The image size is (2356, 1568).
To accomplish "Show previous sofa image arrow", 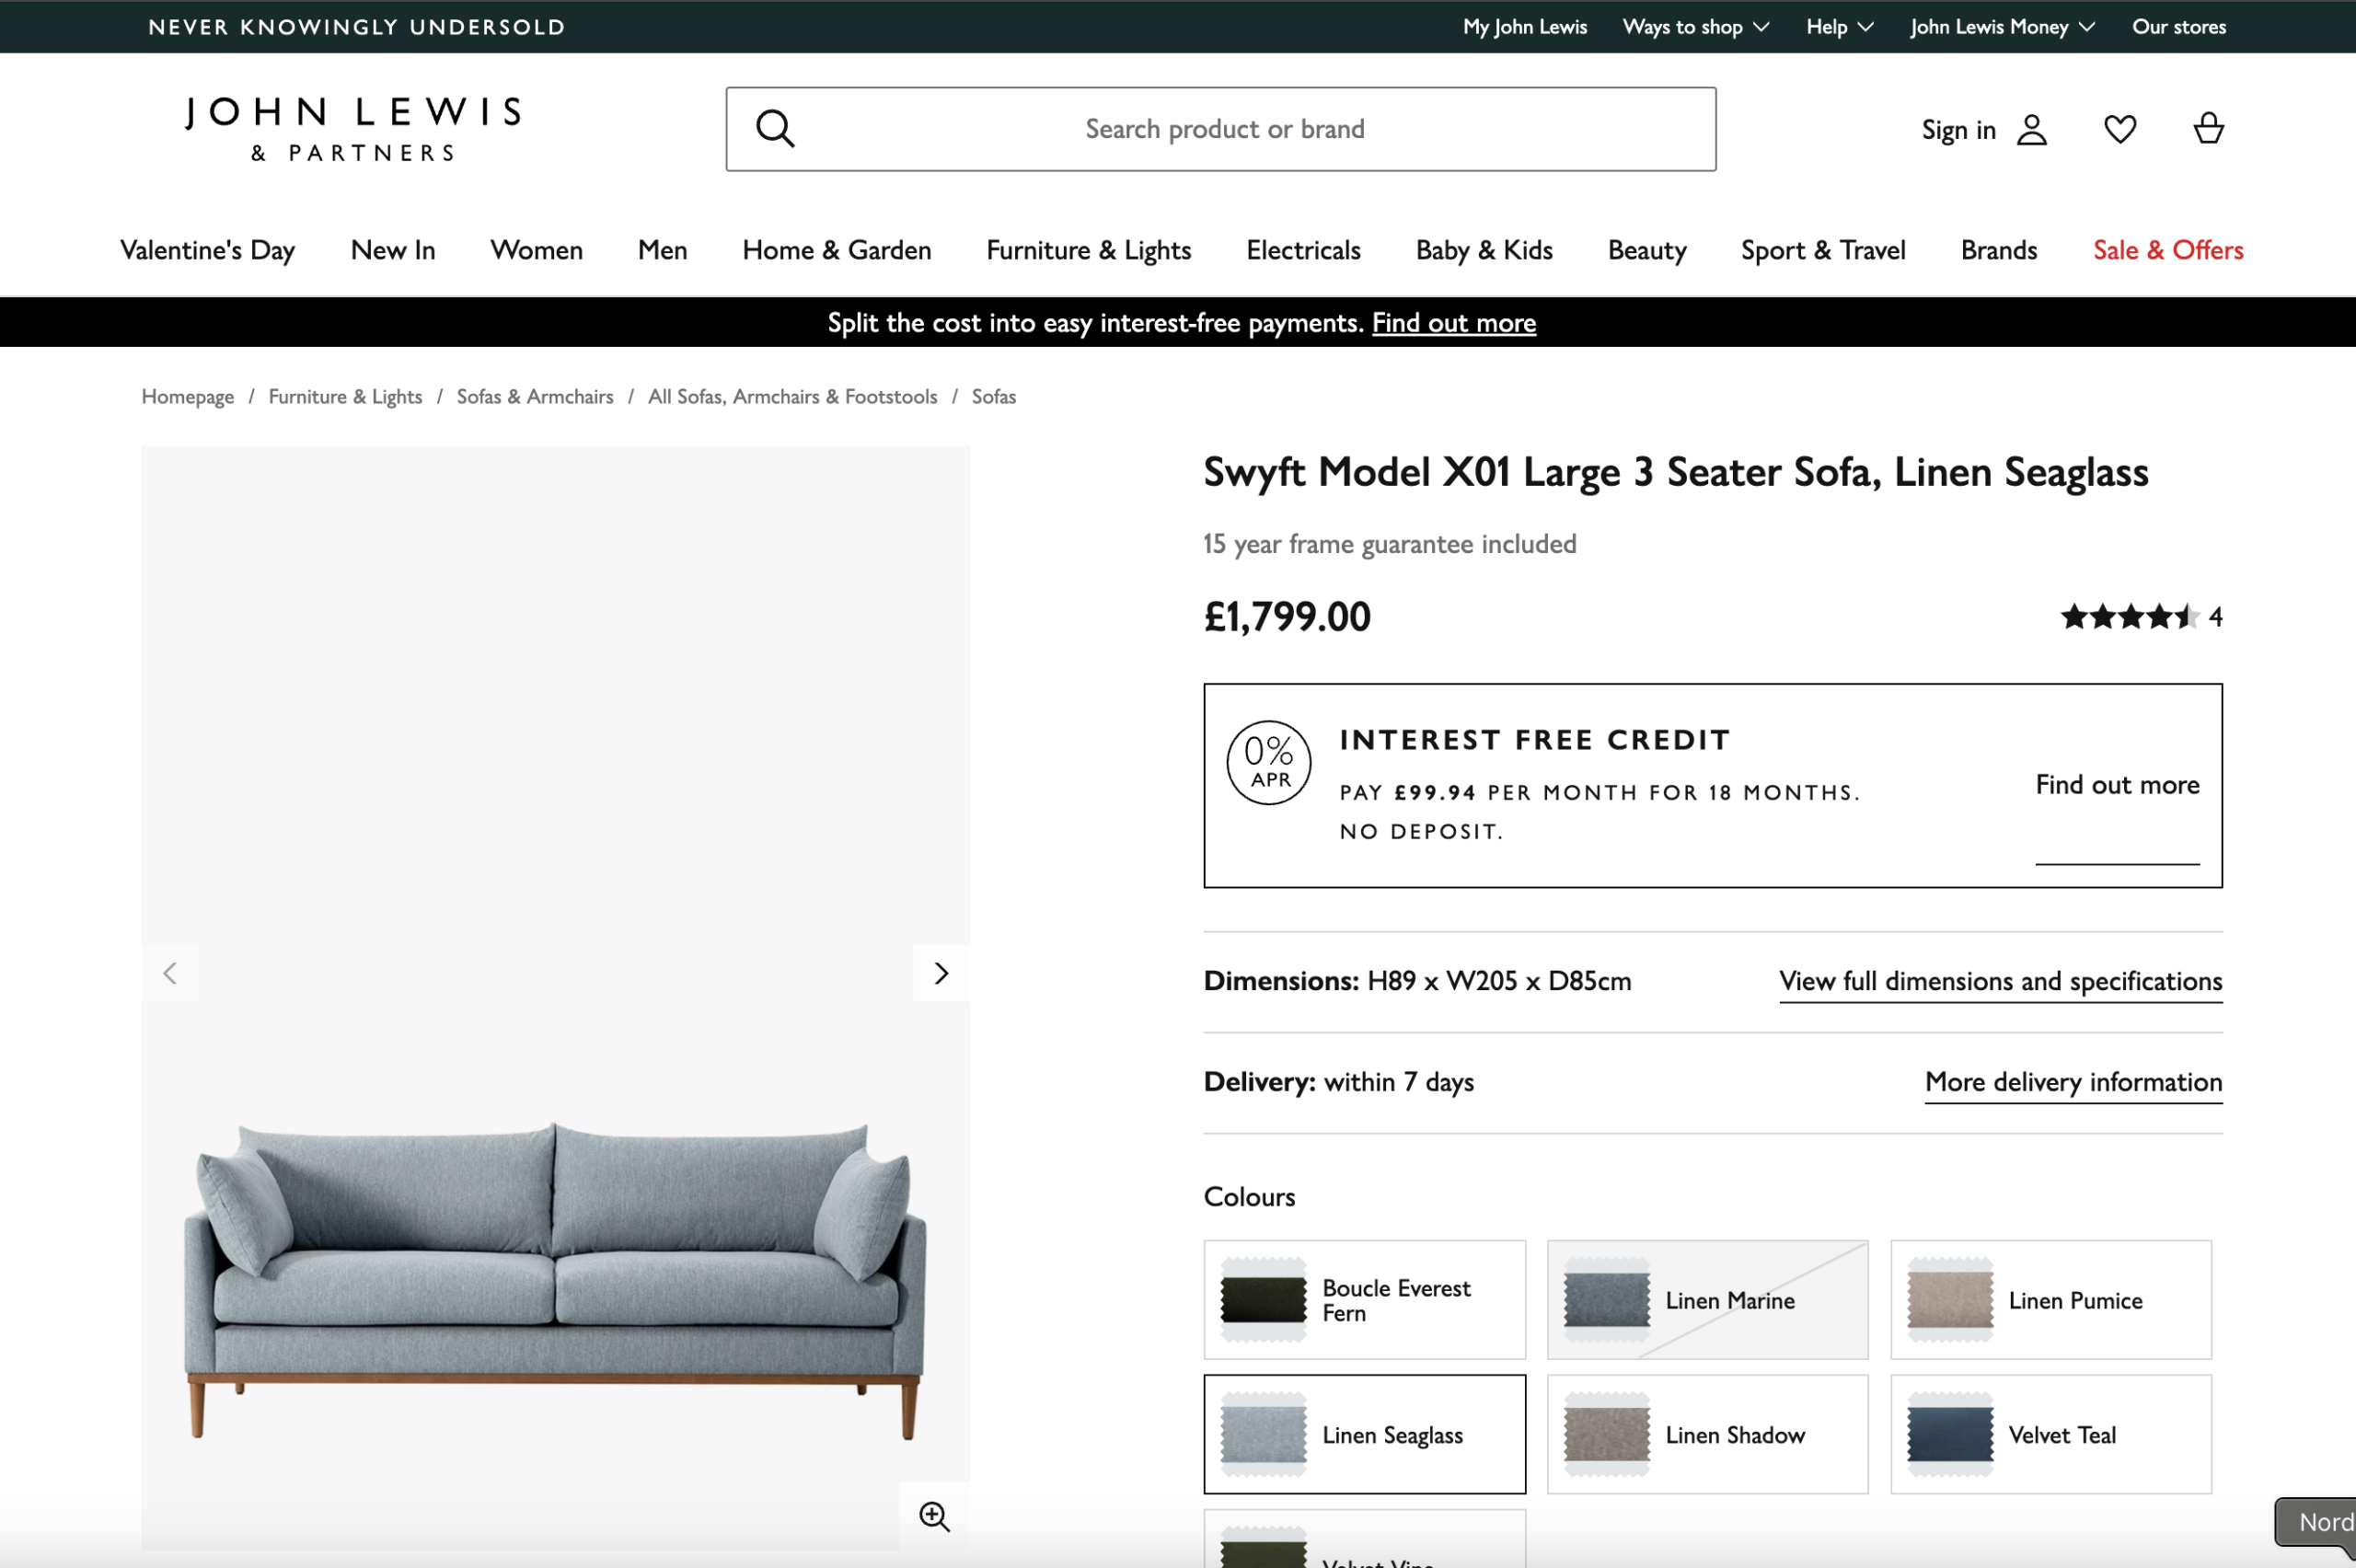I will pos(170,973).
